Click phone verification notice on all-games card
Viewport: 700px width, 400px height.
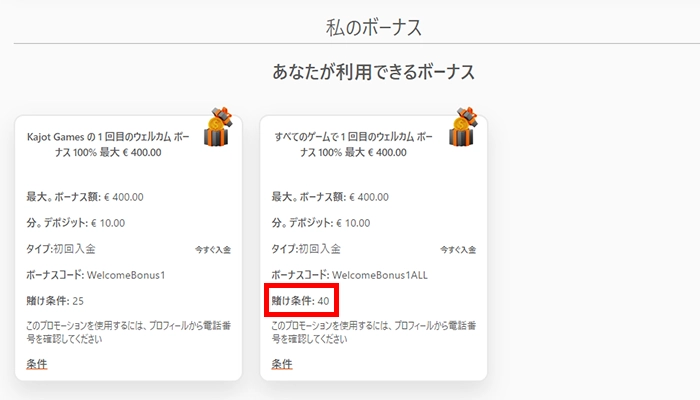click(371, 332)
